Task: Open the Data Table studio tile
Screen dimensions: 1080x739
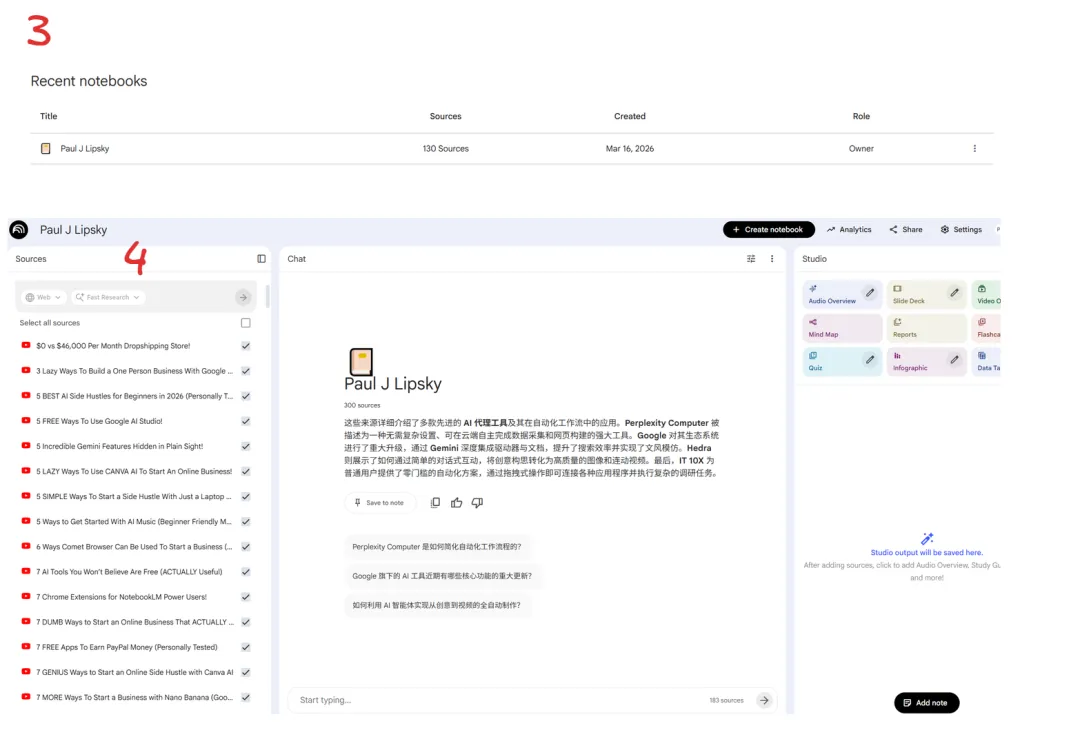Action: 986,362
